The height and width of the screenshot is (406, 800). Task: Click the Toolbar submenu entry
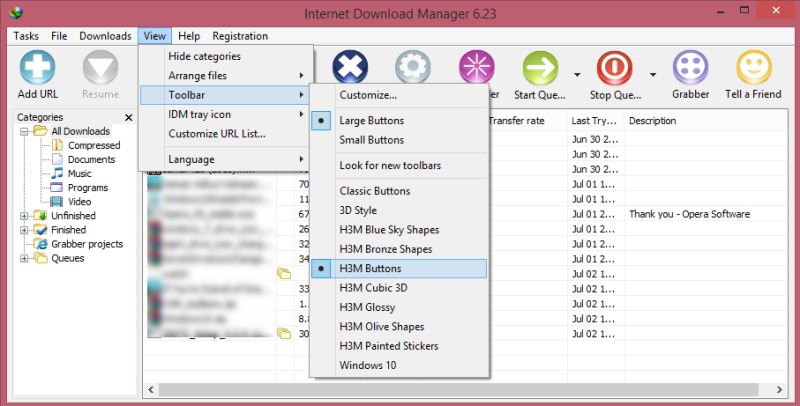click(x=225, y=95)
